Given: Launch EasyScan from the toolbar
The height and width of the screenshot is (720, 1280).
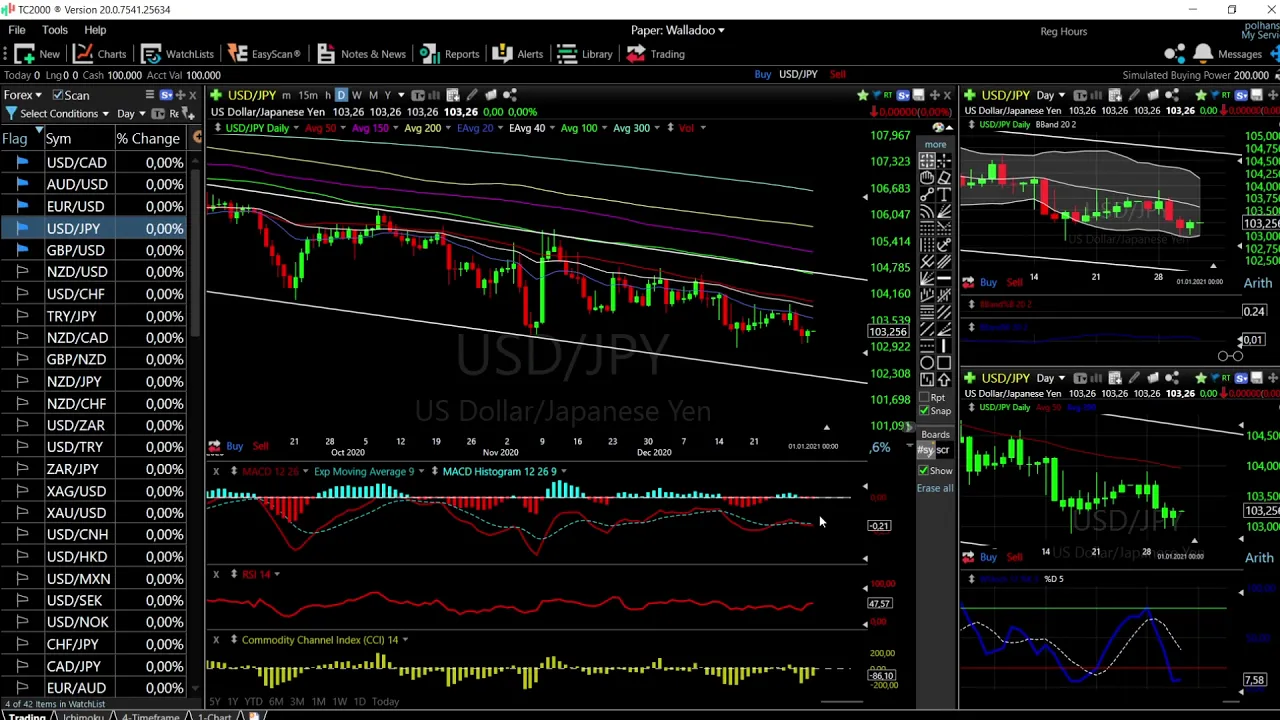Looking at the screenshot, I should pos(263,54).
